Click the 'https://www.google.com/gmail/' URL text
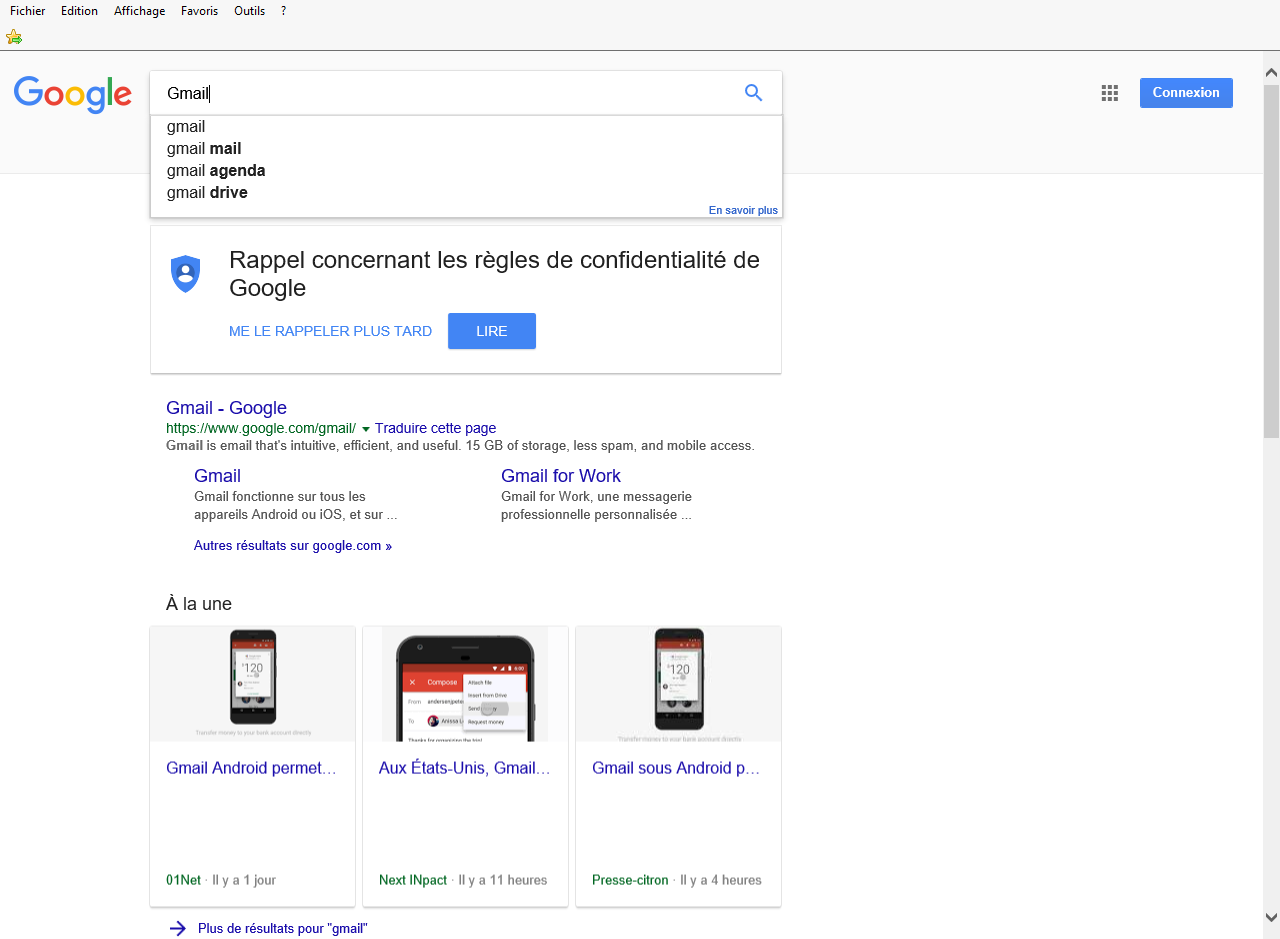The width and height of the screenshot is (1280, 939). pyautogui.click(x=261, y=428)
